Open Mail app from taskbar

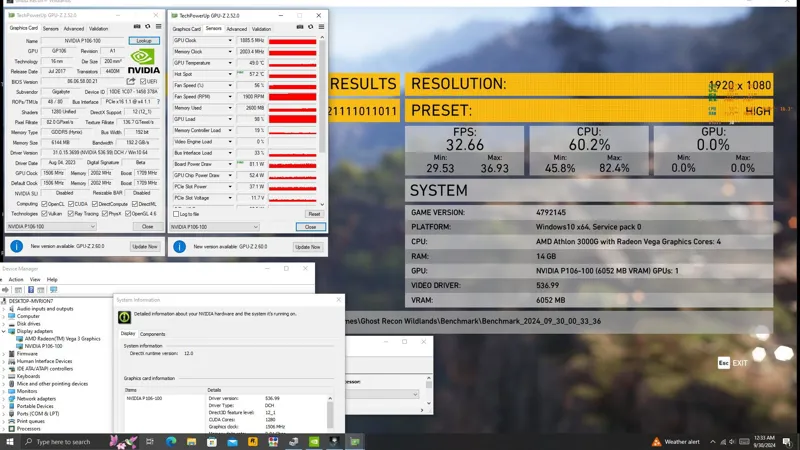pos(232,442)
